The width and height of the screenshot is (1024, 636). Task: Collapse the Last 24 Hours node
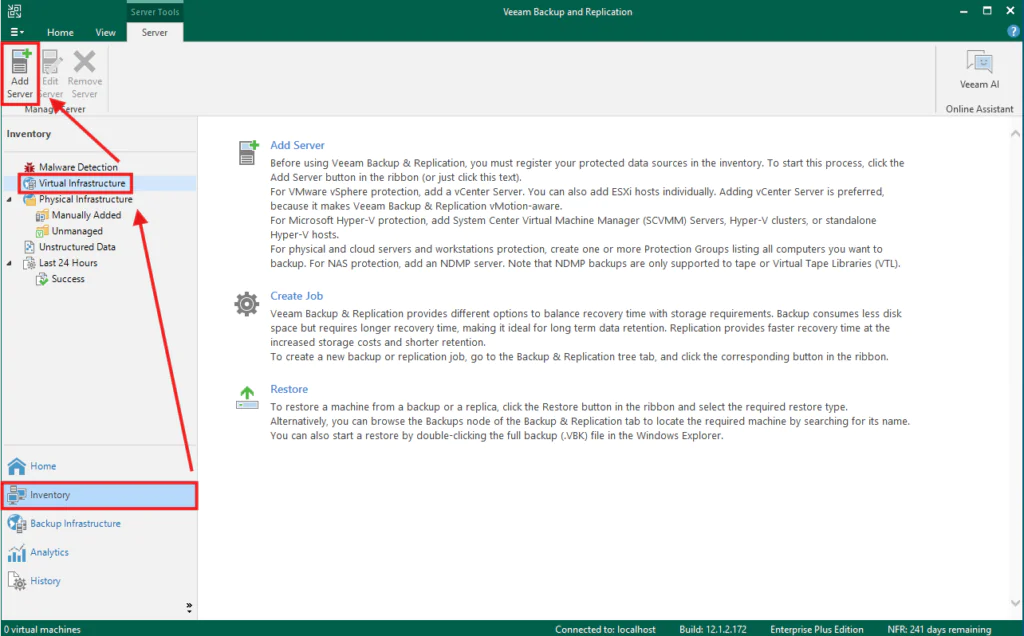pos(10,263)
